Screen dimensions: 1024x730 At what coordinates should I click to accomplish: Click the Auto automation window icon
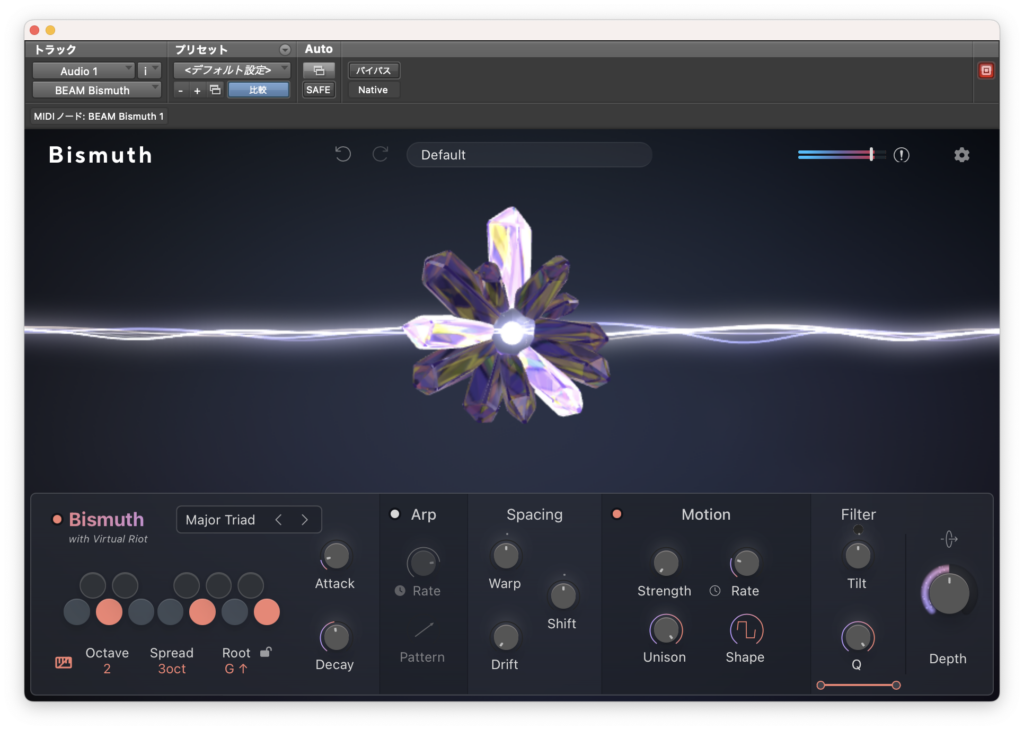pyautogui.click(x=319, y=70)
